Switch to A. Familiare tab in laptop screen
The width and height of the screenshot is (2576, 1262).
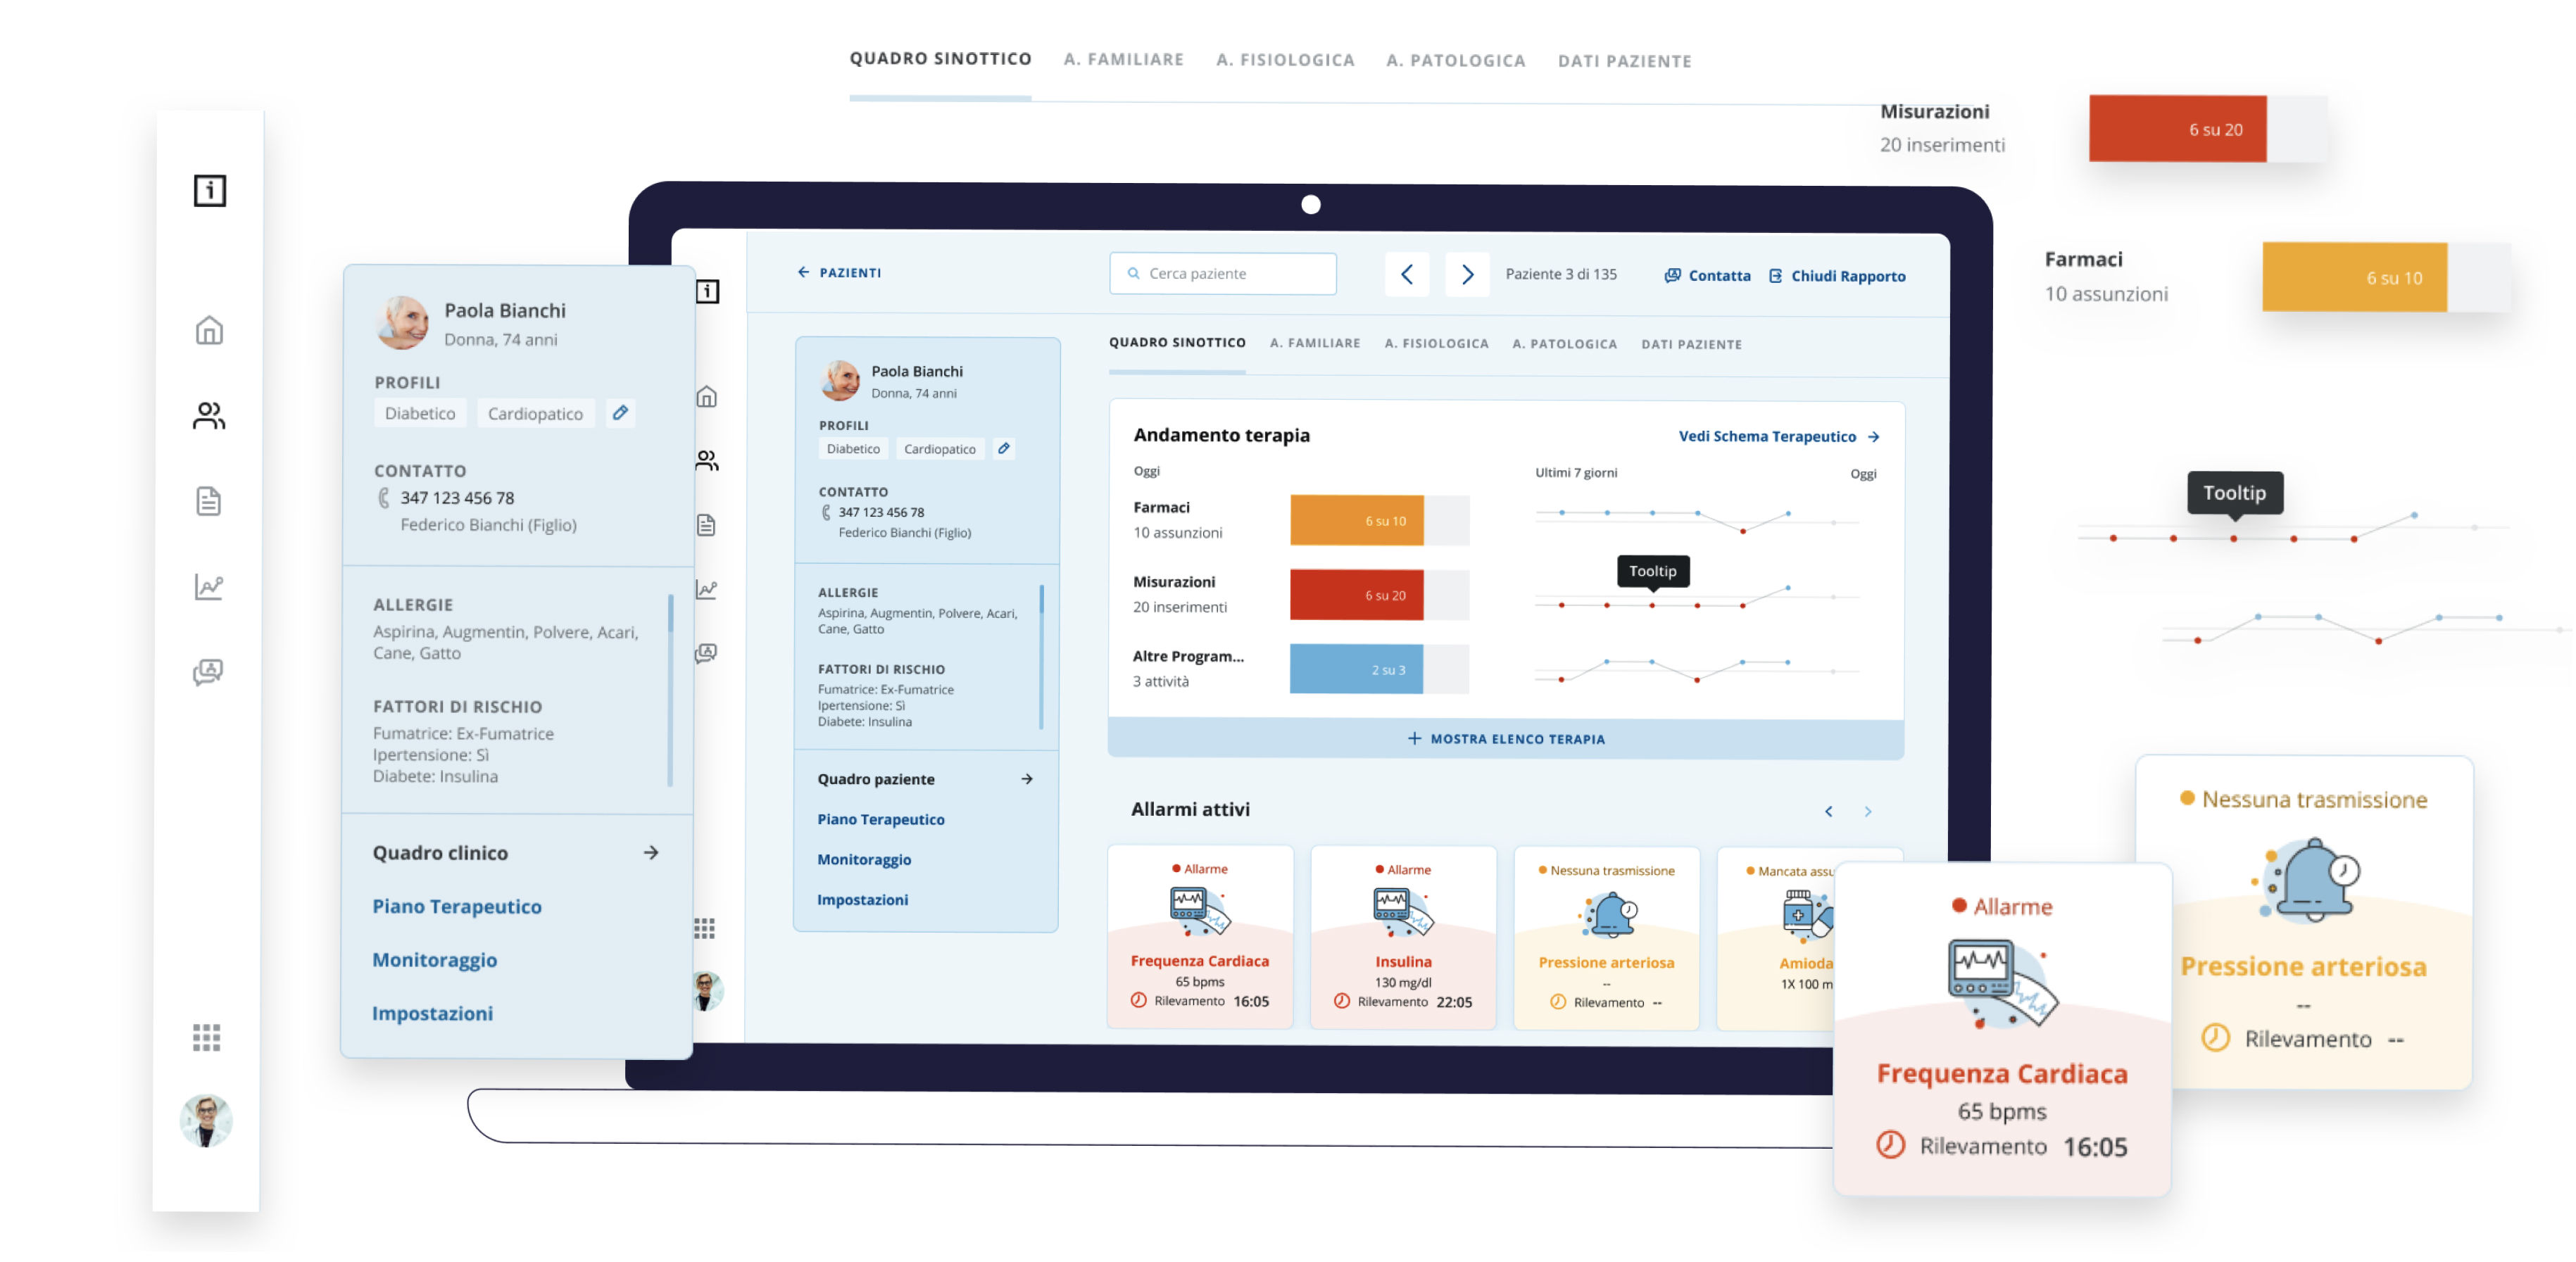click(1315, 343)
